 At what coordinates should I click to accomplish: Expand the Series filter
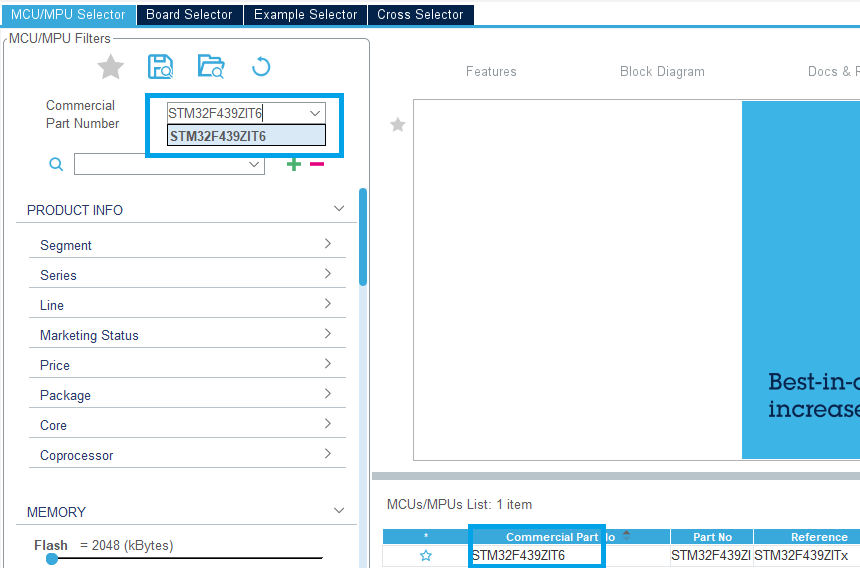point(188,275)
